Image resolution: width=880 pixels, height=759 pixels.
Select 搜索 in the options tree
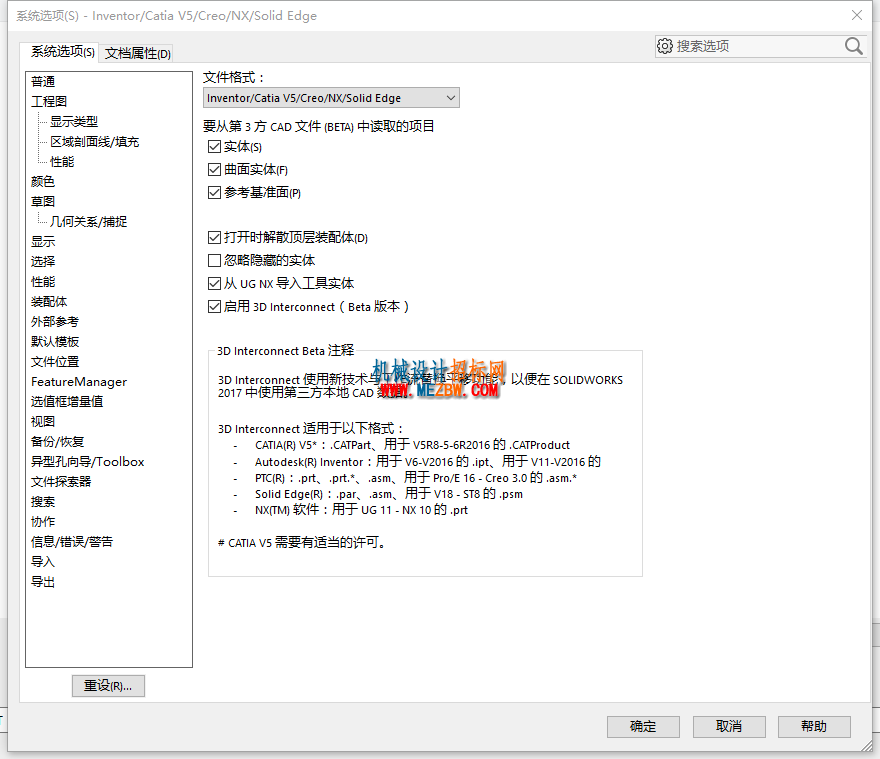pyautogui.click(x=43, y=501)
